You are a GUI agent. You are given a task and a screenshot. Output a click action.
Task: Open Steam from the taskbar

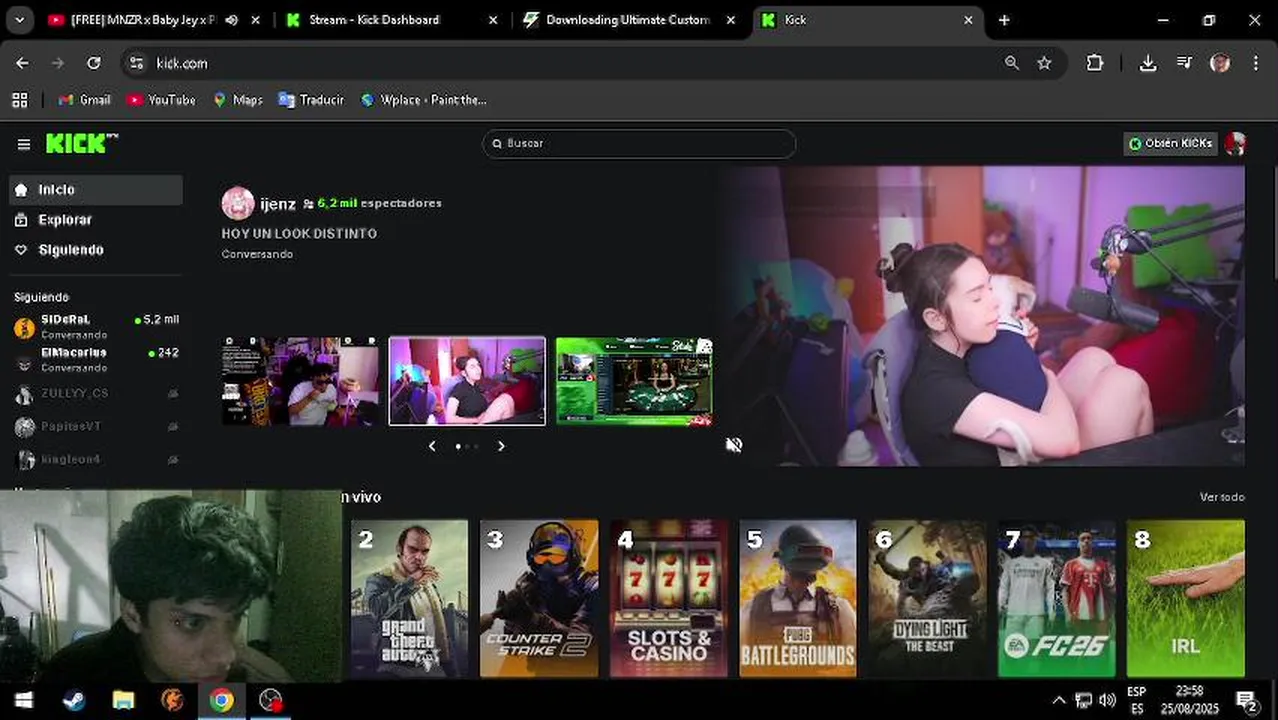coord(74,701)
